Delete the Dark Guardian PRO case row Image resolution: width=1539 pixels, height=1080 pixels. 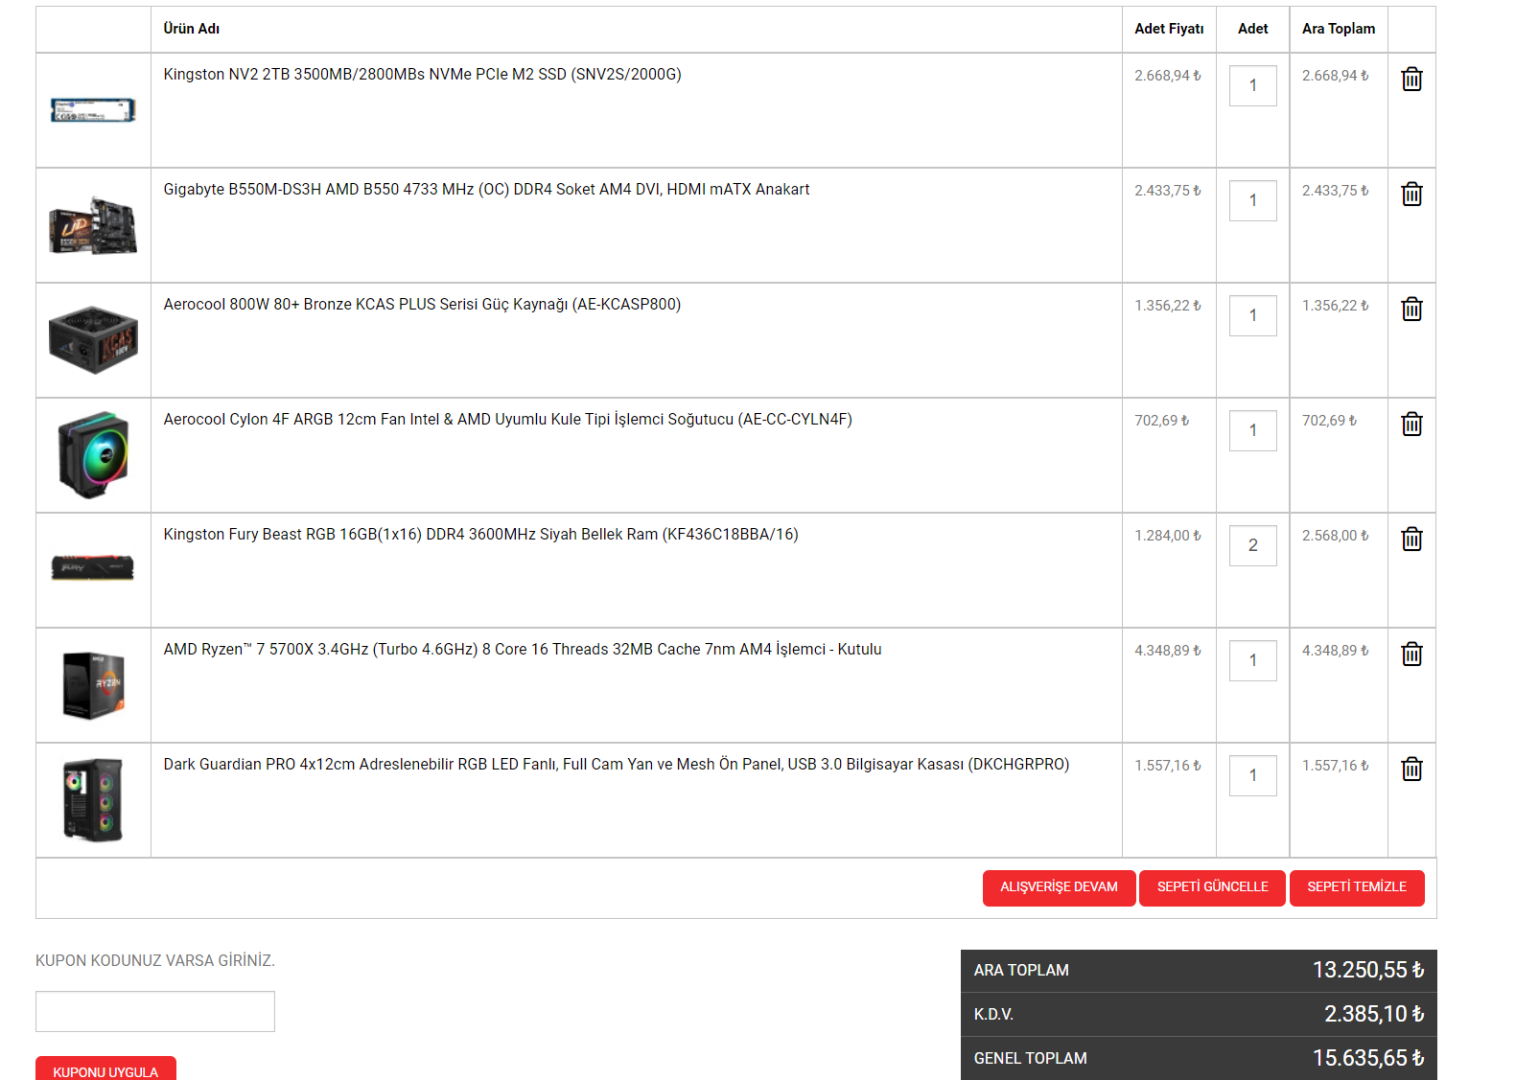(1411, 769)
